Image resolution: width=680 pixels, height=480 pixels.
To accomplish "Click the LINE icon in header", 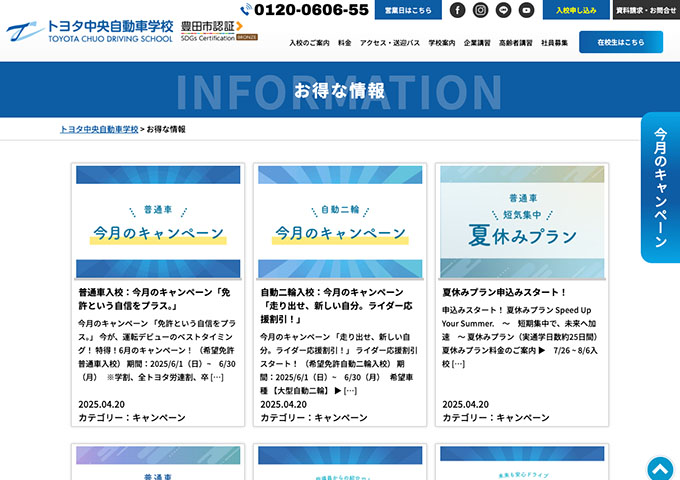I will point(503,10).
